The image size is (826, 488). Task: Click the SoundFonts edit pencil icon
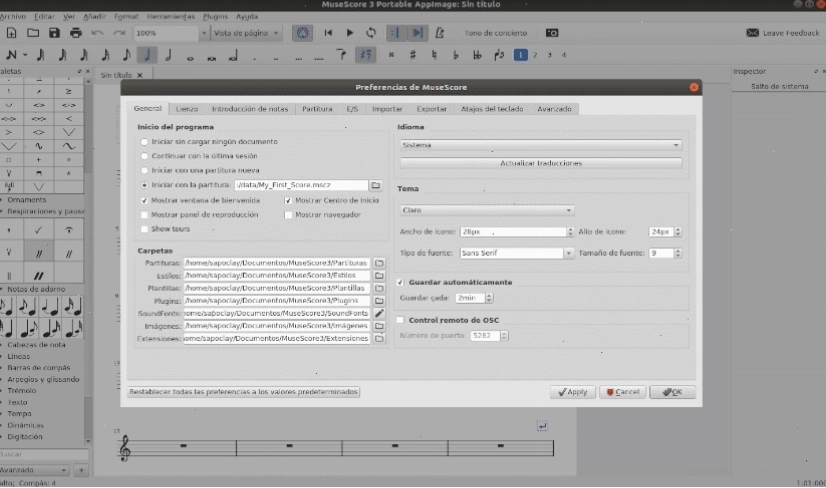[x=379, y=313]
